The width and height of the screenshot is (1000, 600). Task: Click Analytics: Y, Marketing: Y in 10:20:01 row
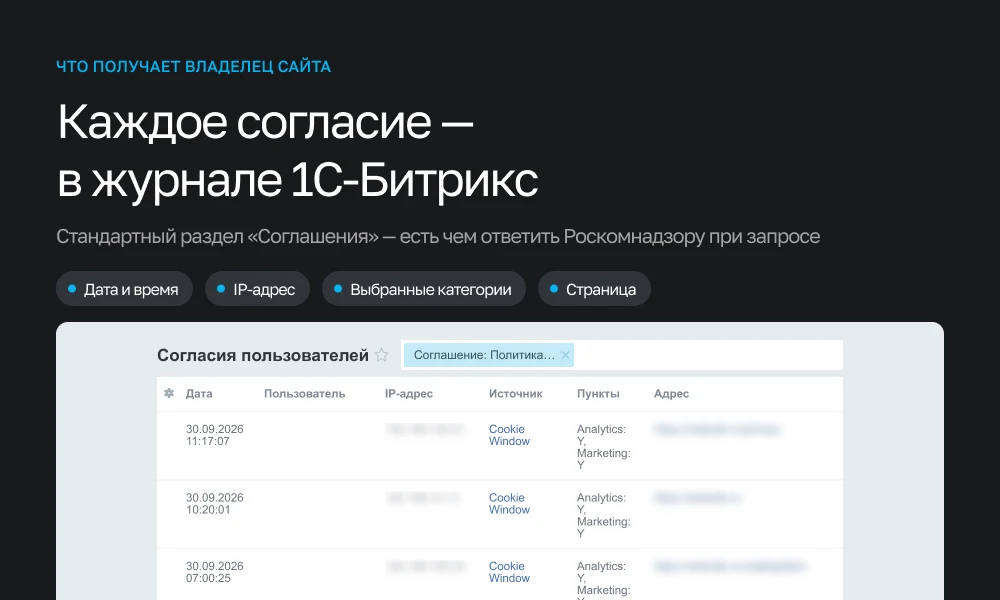(x=603, y=515)
